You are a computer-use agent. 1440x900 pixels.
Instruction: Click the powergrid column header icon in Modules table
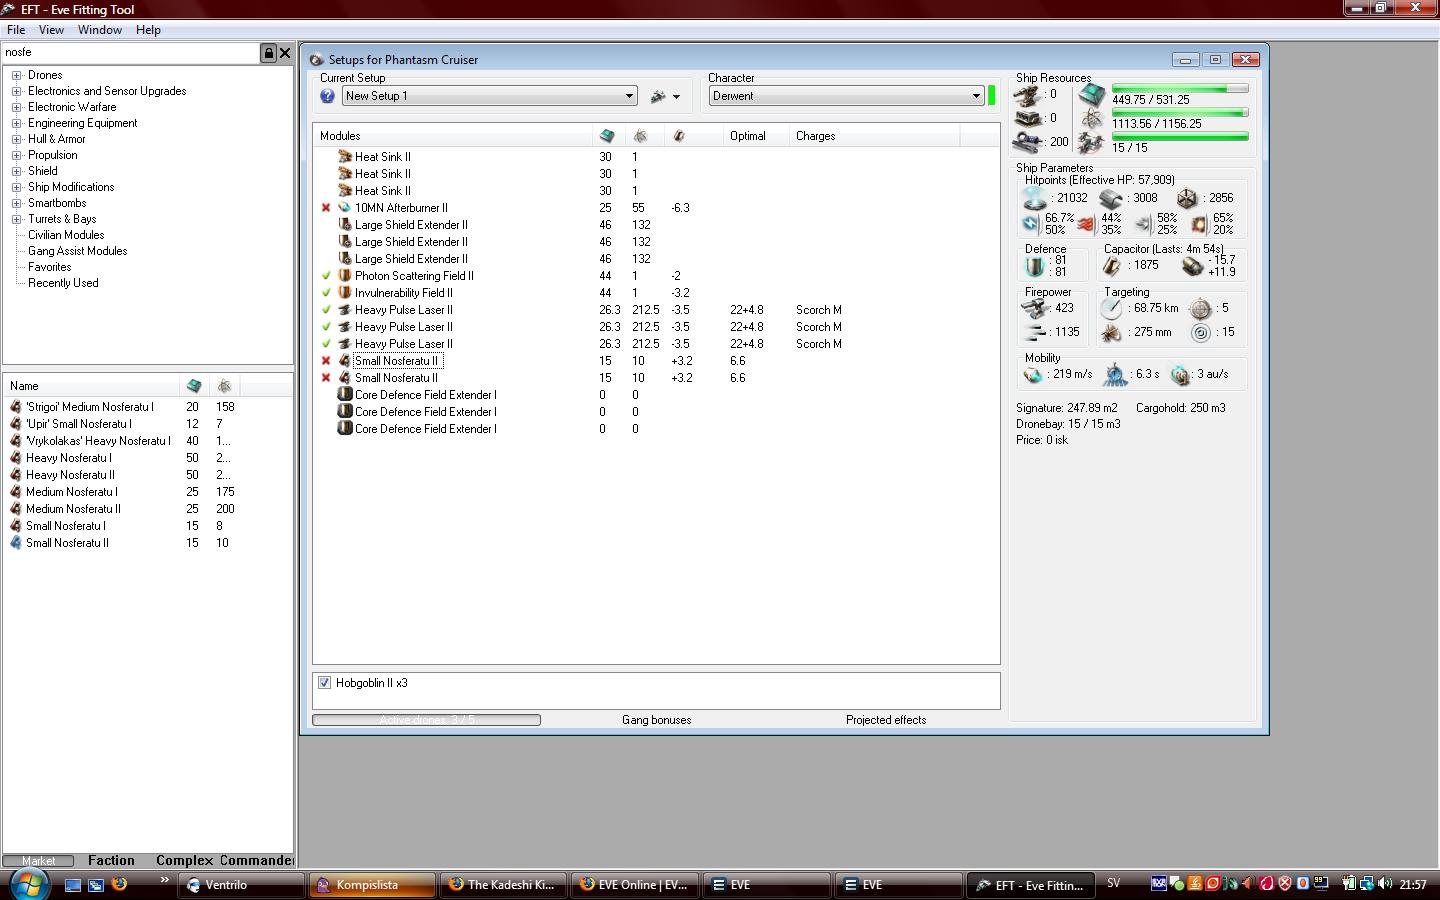click(640, 136)
